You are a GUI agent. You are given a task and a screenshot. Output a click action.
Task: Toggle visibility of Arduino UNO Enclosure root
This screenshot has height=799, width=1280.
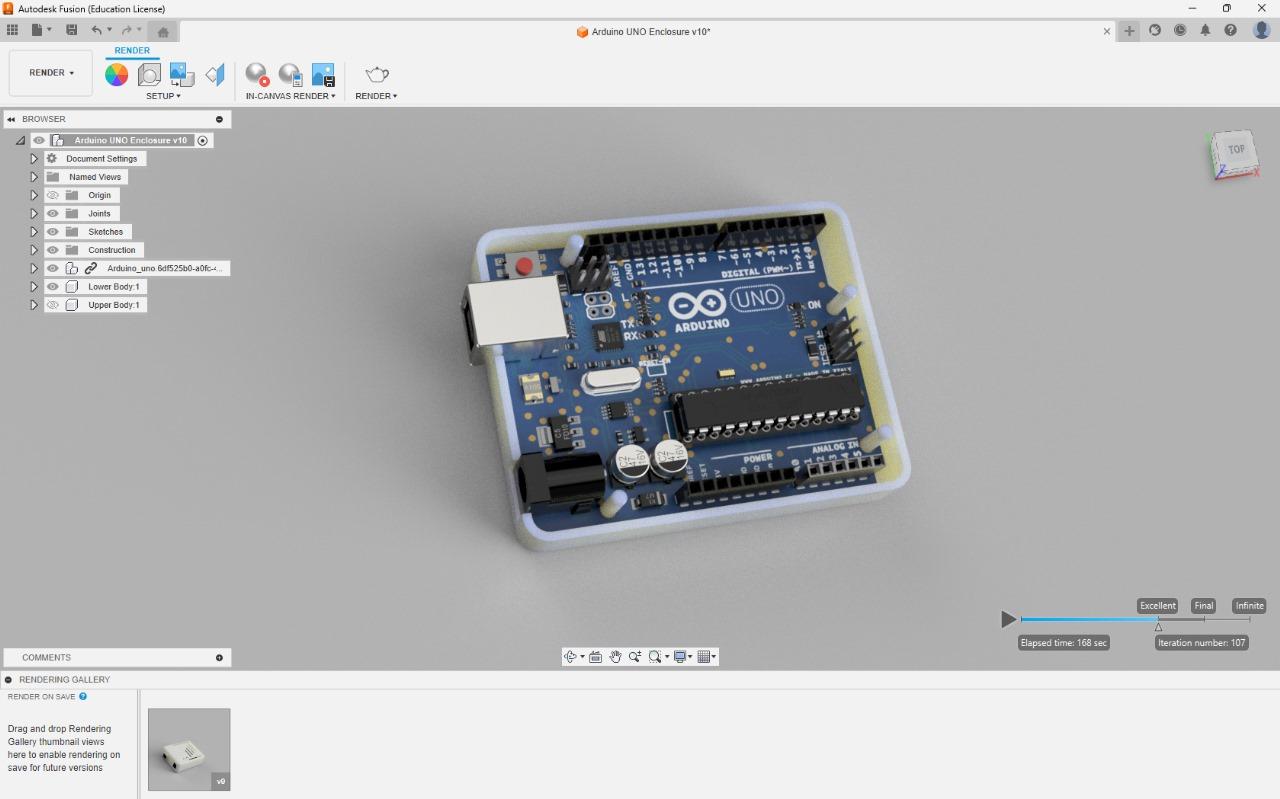click(39, 140)
